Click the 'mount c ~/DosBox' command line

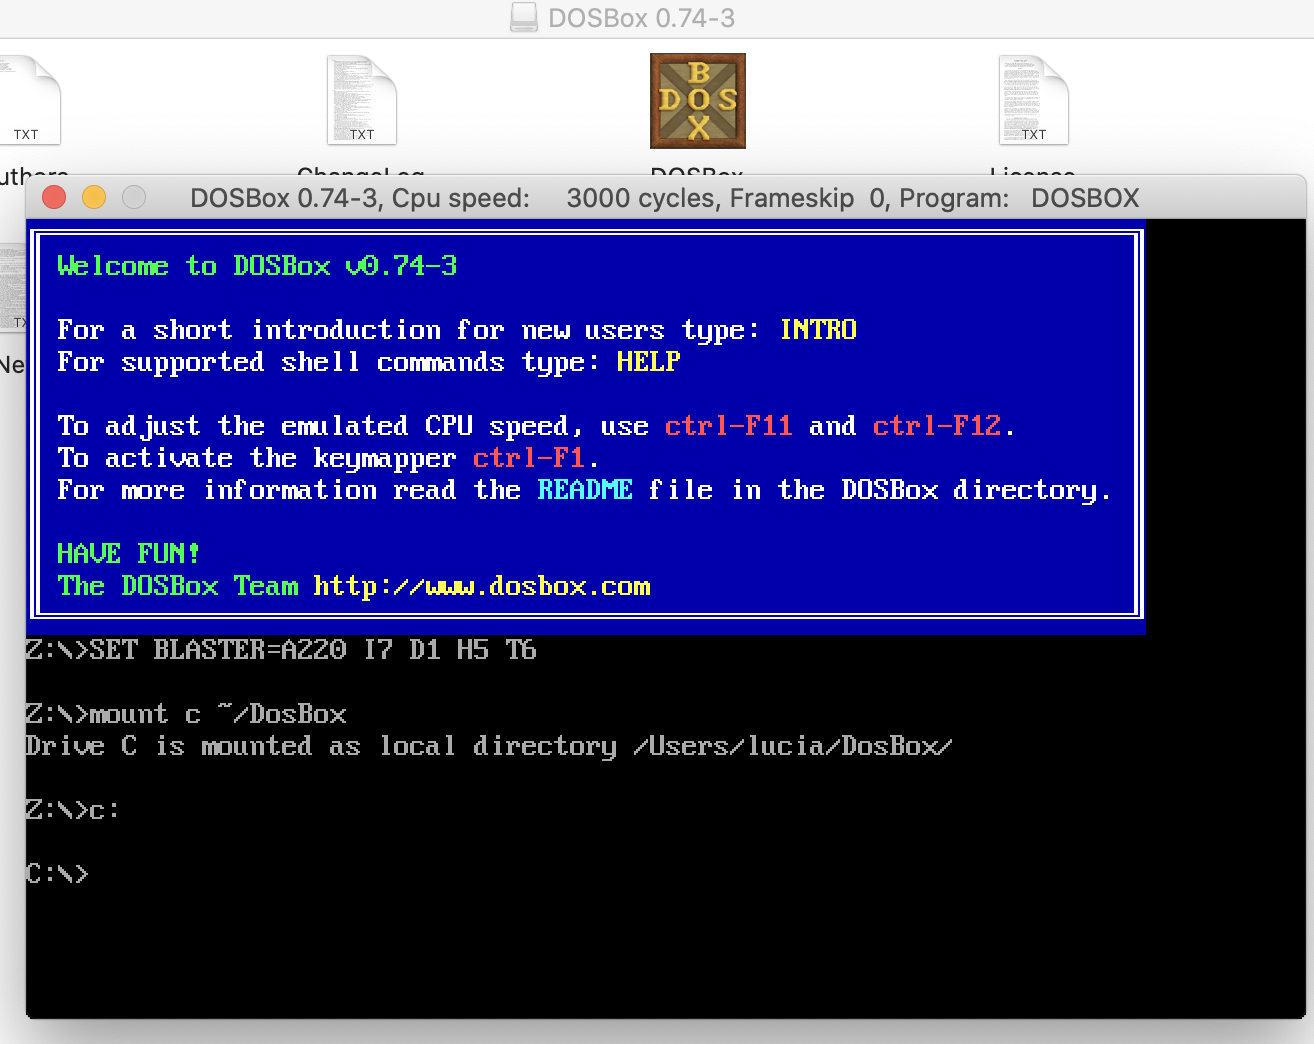point(186,714)
